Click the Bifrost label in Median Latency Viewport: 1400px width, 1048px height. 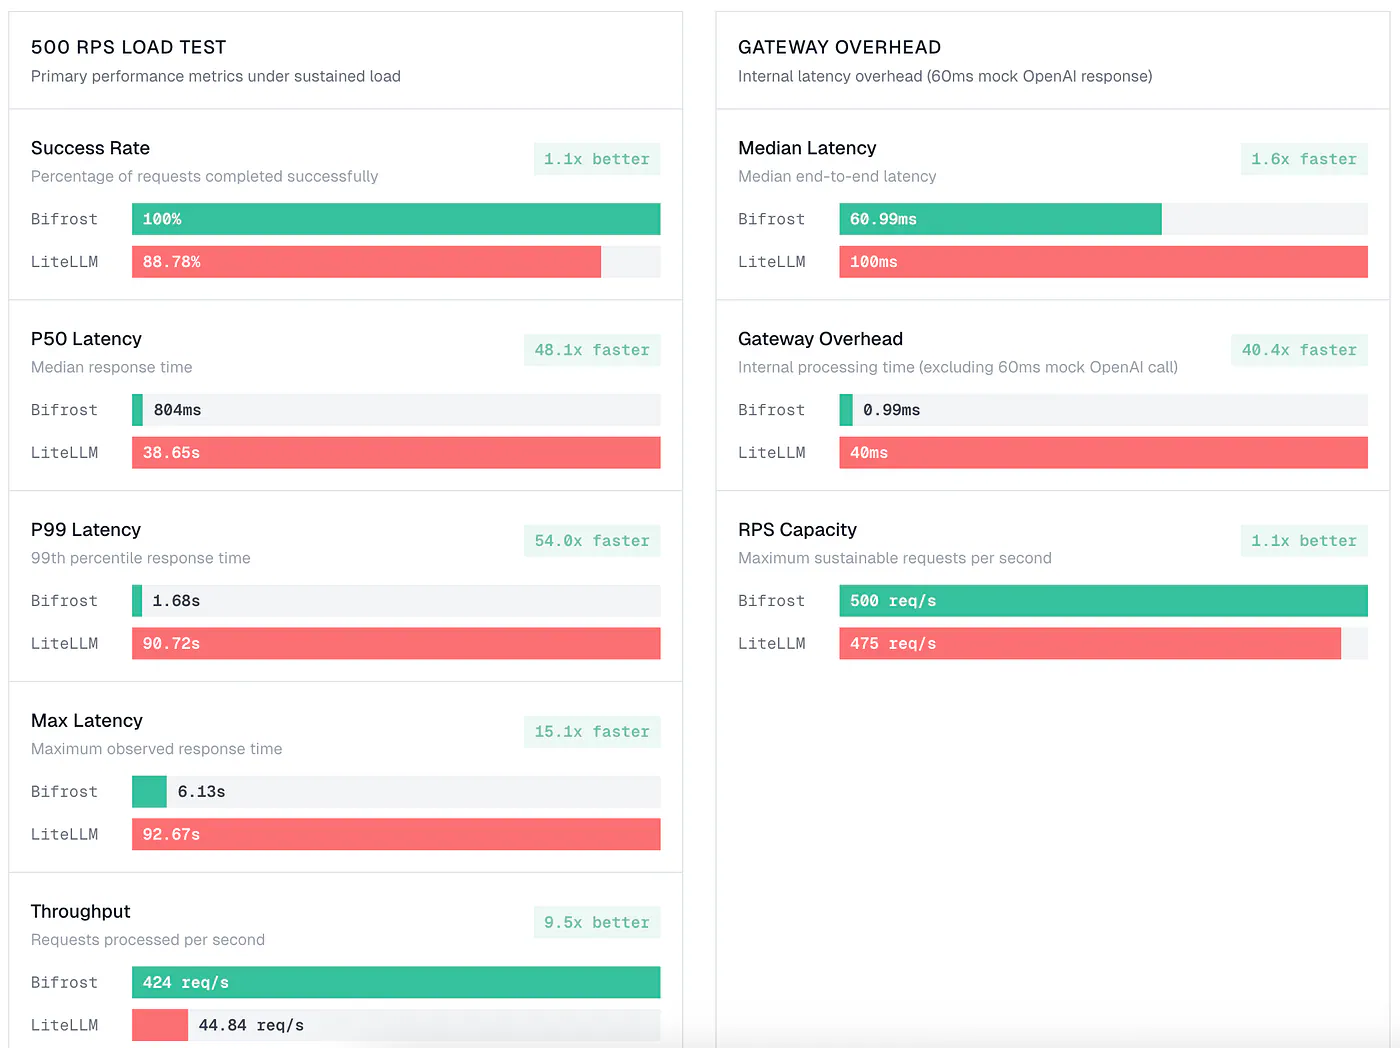click(771, 219)
